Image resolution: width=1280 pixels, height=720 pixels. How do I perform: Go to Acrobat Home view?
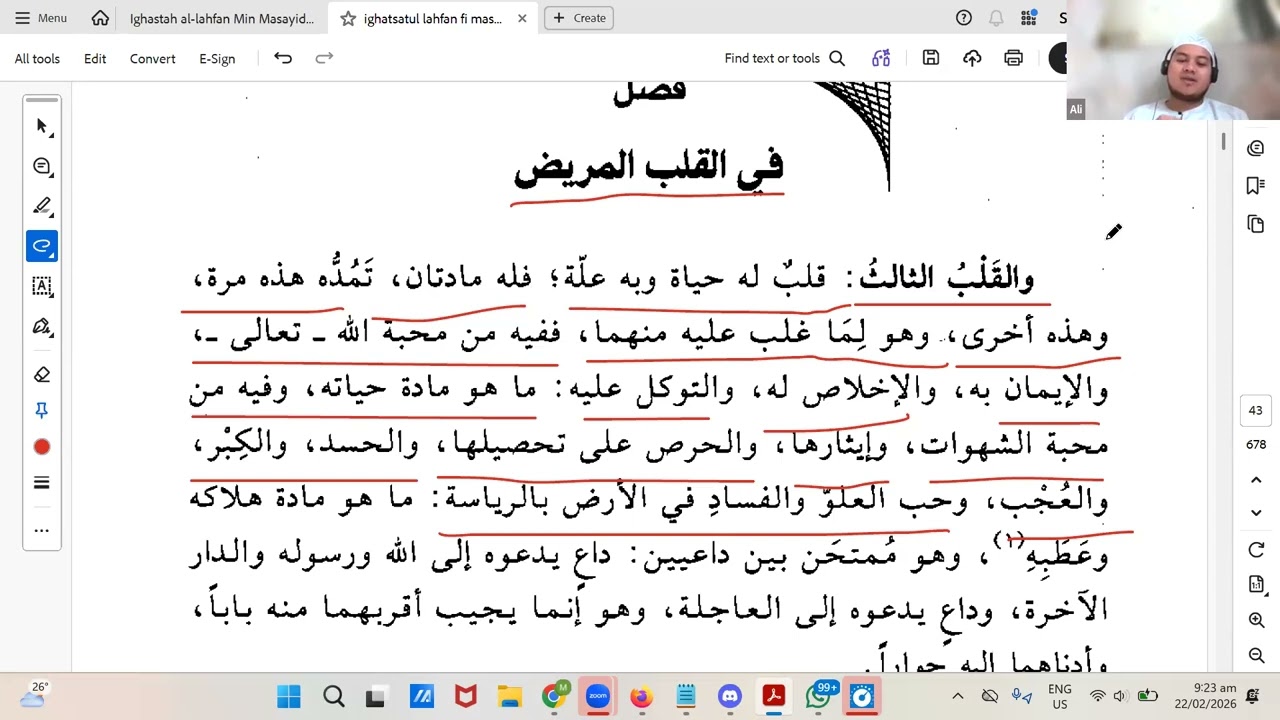click(x=100, y=18)
